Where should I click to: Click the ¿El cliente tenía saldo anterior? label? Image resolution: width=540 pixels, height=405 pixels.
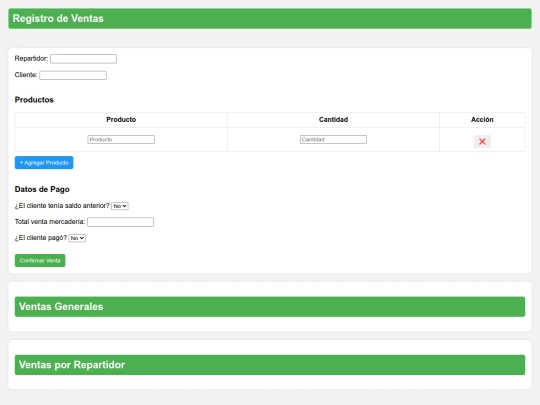pyautogui.click(x=62, y=206)
